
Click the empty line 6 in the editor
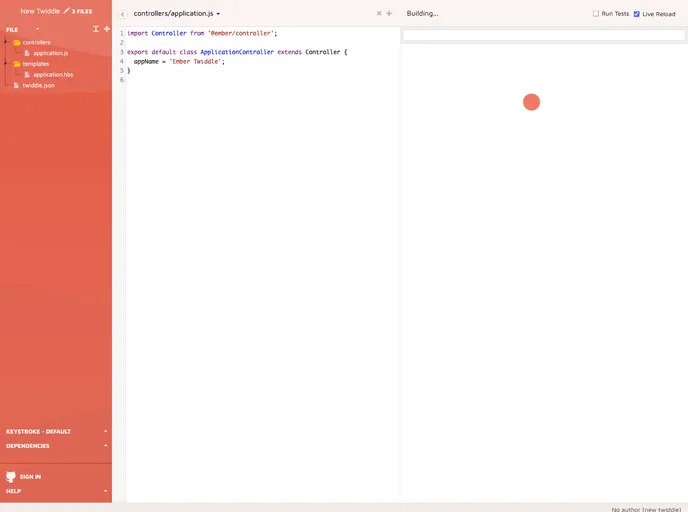click(262, 80)
